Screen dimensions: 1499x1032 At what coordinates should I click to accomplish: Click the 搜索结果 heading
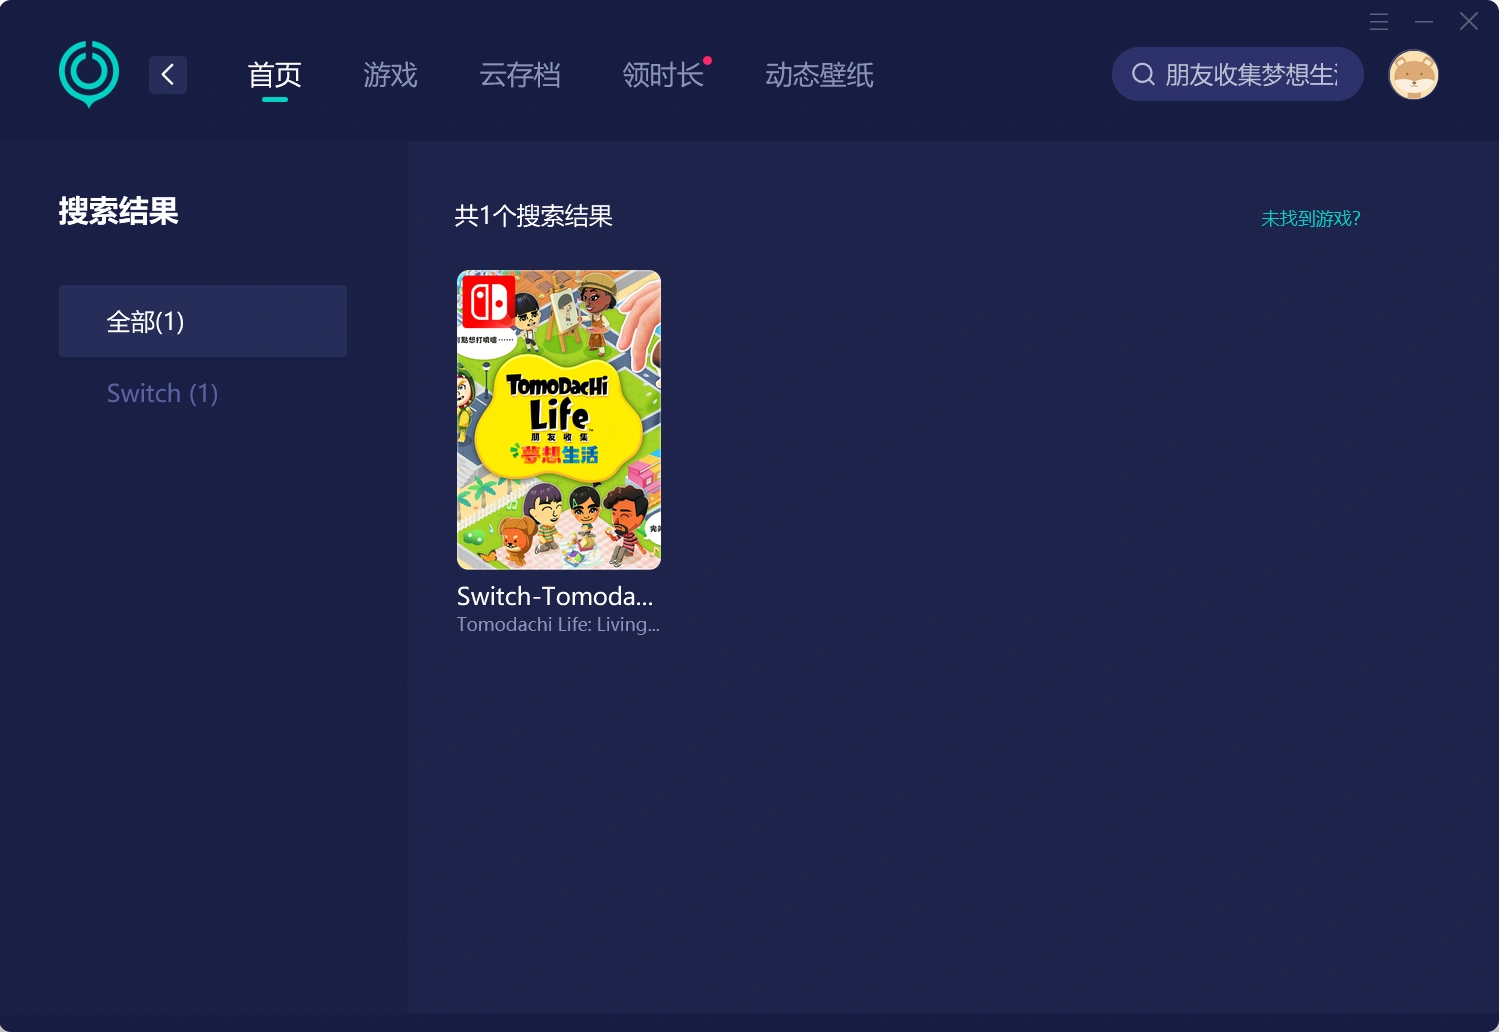coord(118,211)
